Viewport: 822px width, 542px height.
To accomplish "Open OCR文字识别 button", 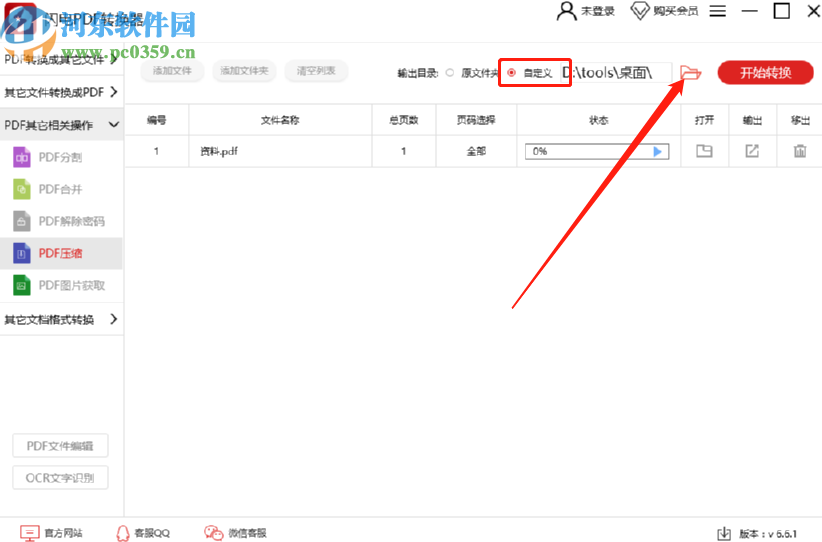I will pyautogui.click(x=60, y=478).
